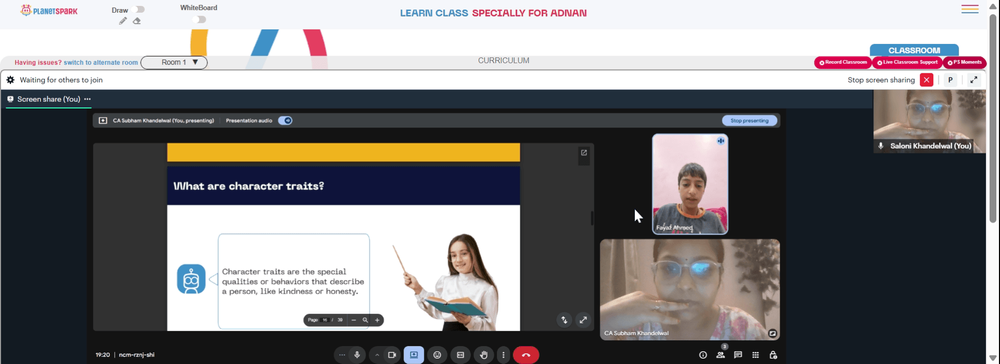Click 'Waiting for others to join' text
This screenshot has height=364, width=1000.
(x=61, y=80)
